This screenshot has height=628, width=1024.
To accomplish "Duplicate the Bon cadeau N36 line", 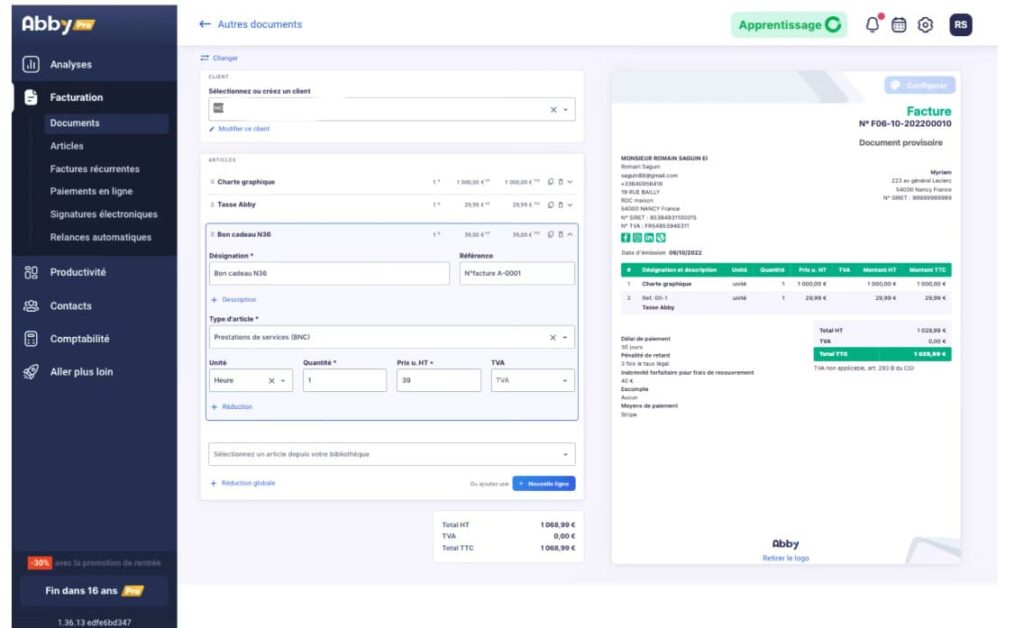I will [x=551, y=234].
